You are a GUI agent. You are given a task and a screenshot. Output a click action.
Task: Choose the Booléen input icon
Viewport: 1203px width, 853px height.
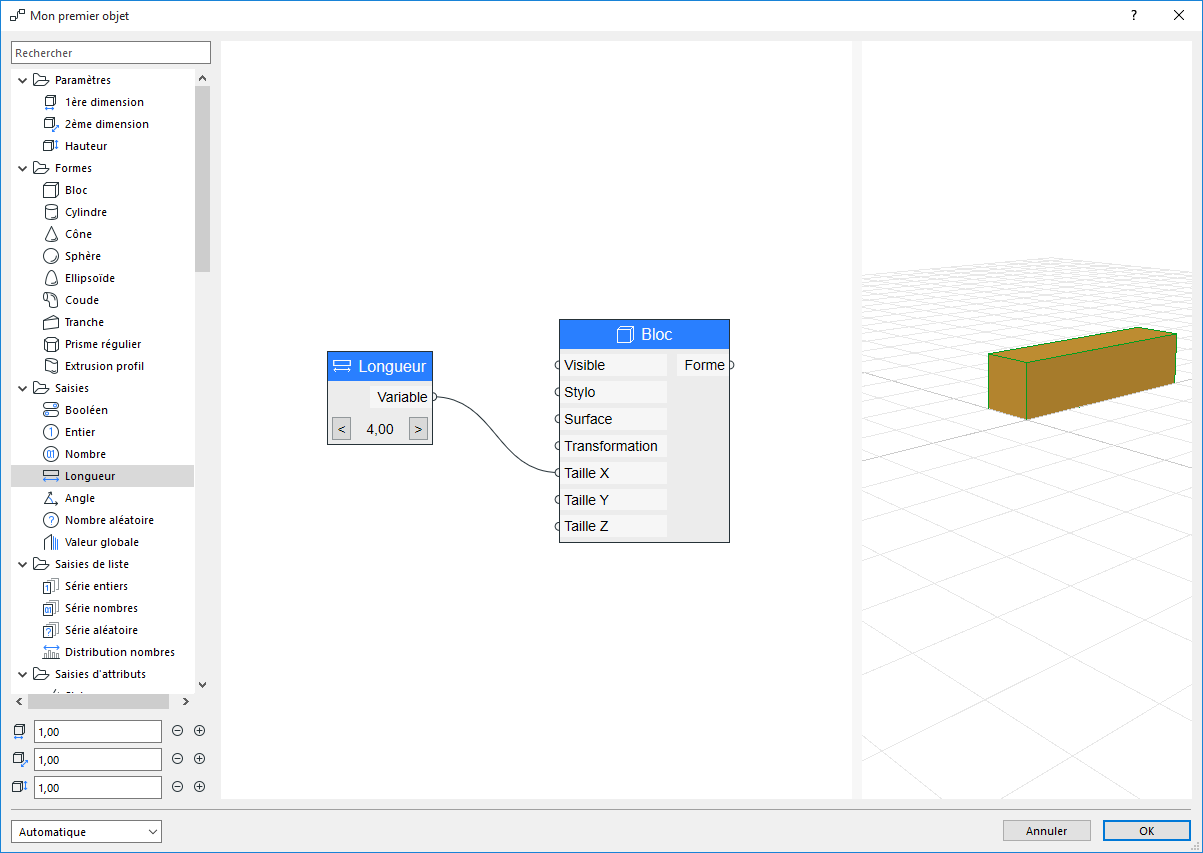[51, 410]
